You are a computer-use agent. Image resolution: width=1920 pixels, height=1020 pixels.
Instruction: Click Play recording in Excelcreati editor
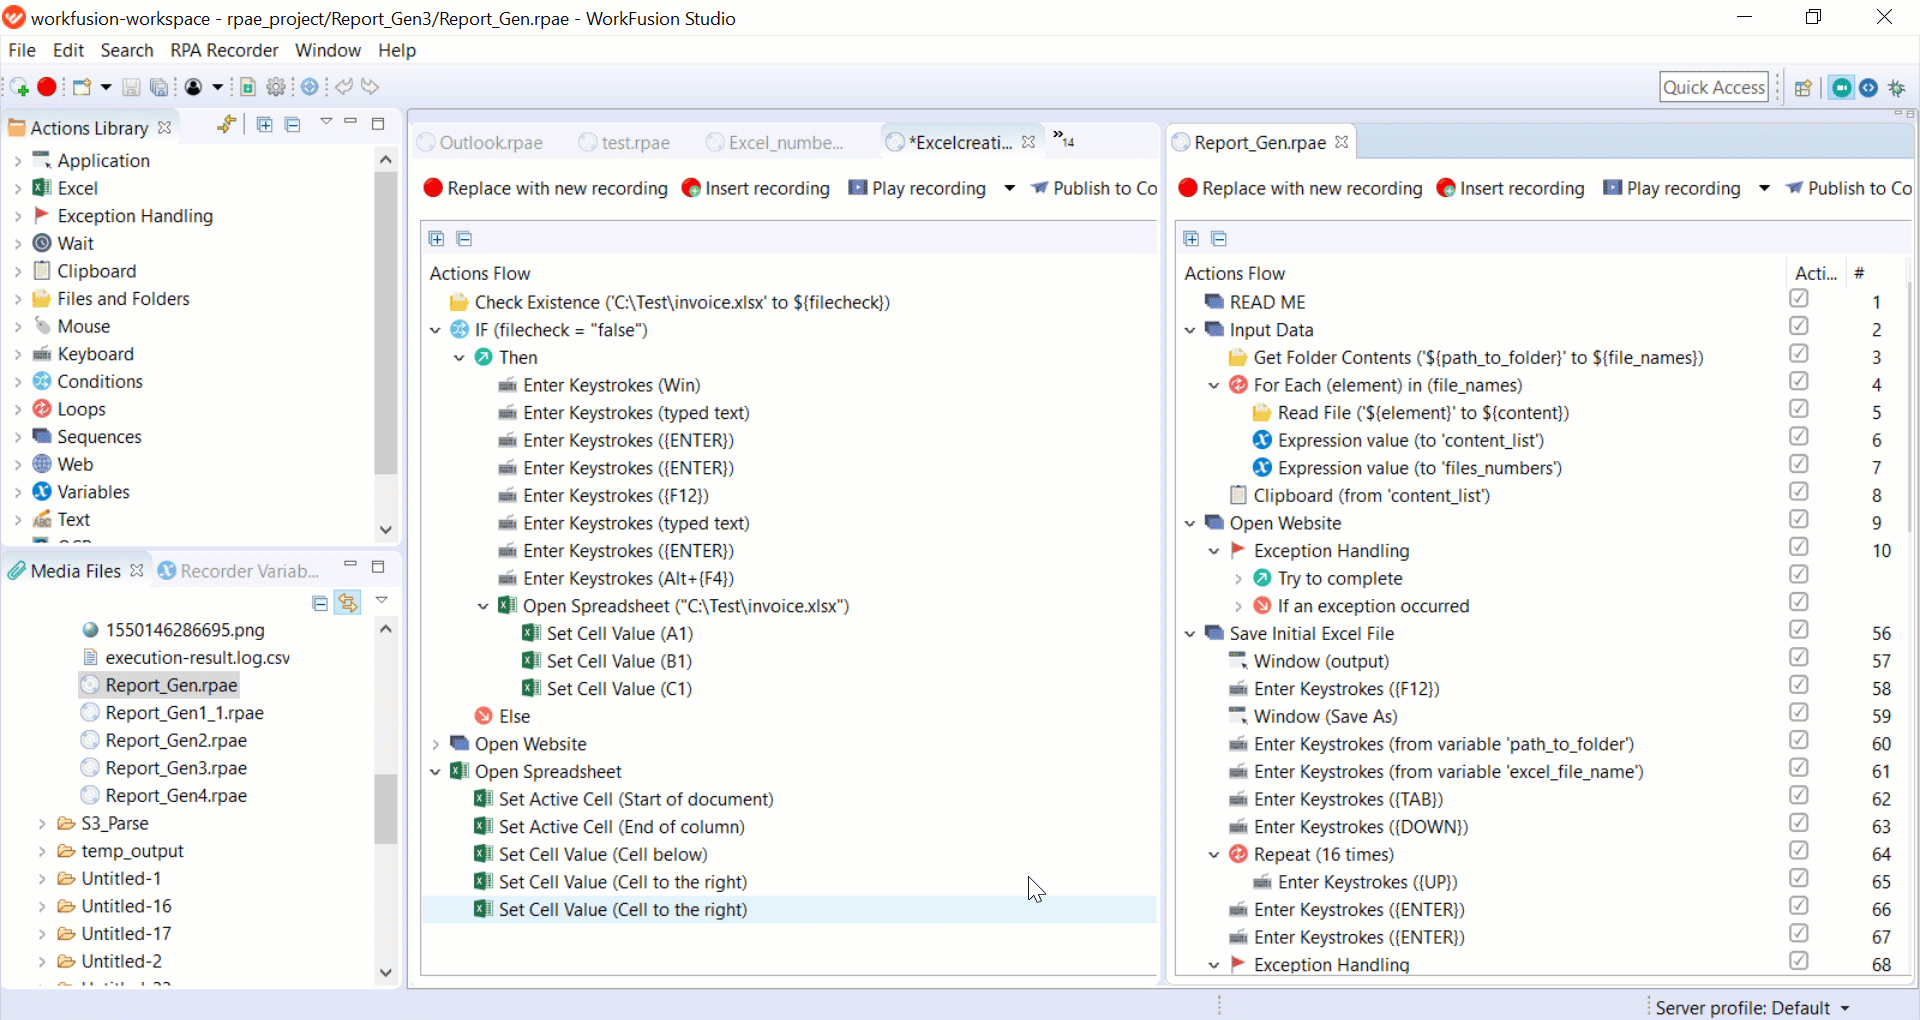pyautogui.click(x=917, y=188)
